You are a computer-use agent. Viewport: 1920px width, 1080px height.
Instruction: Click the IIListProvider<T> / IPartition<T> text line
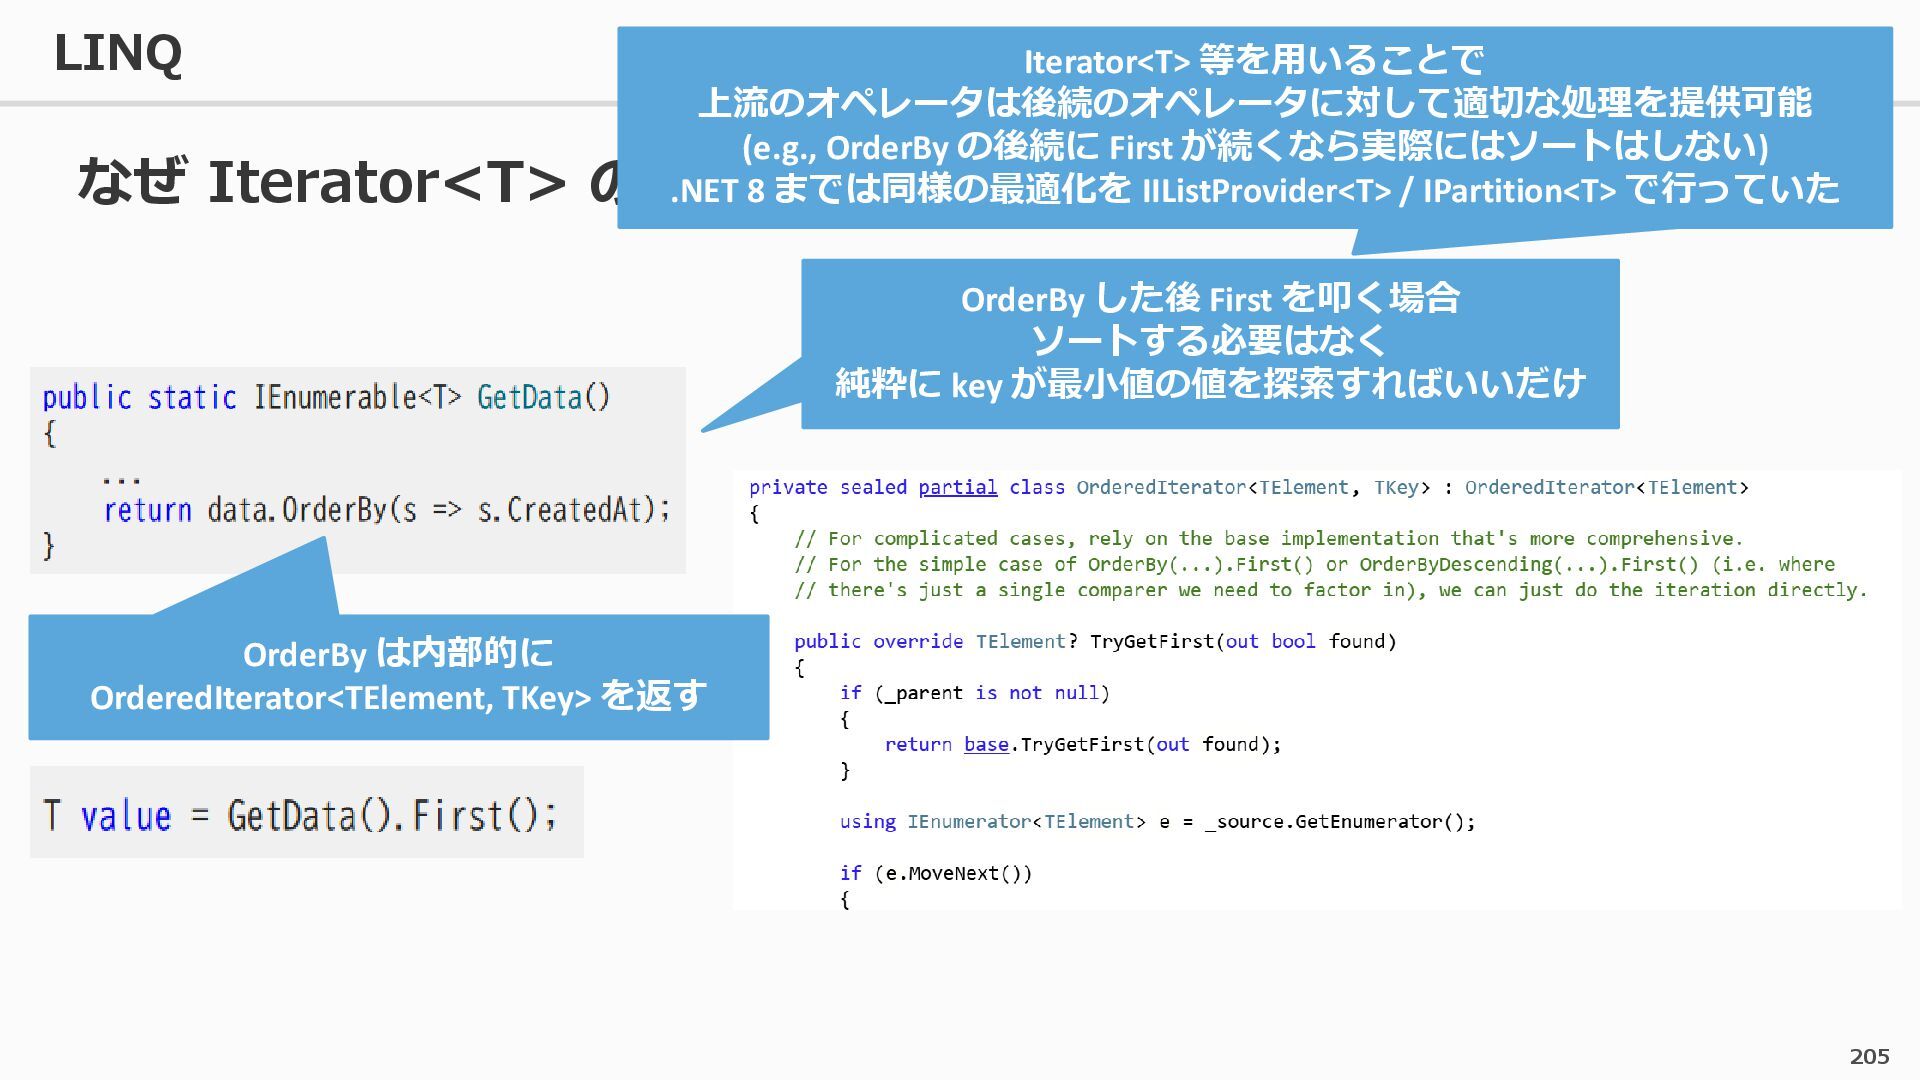tap(1254, 190)
